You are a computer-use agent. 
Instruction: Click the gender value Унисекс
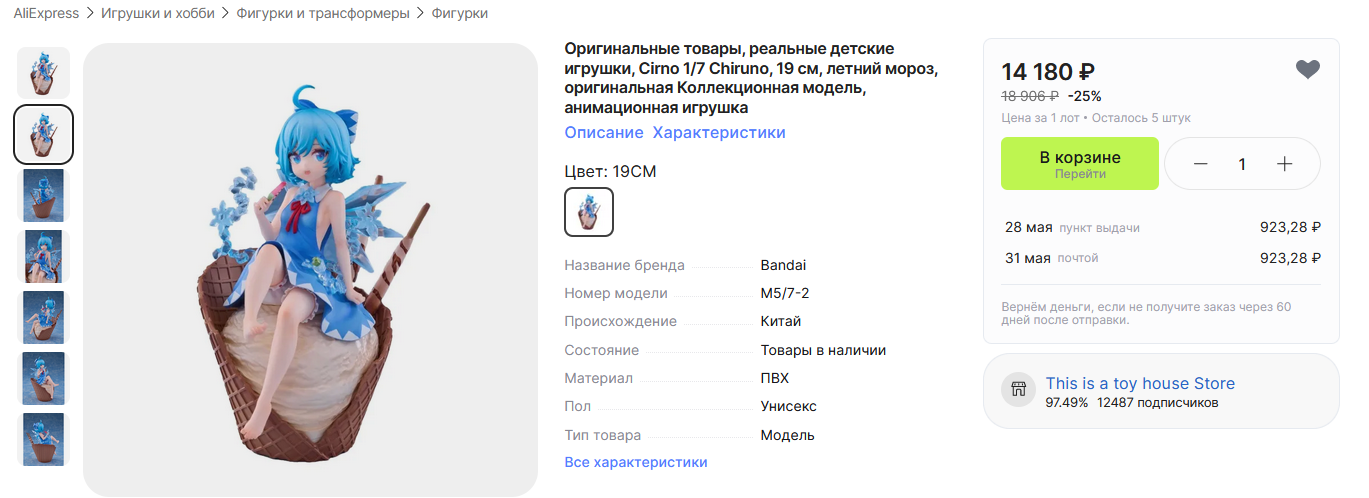(789, 407)
